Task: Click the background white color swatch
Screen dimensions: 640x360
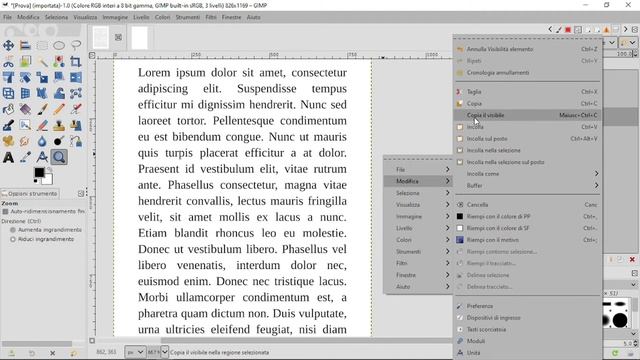Action: 49,180
